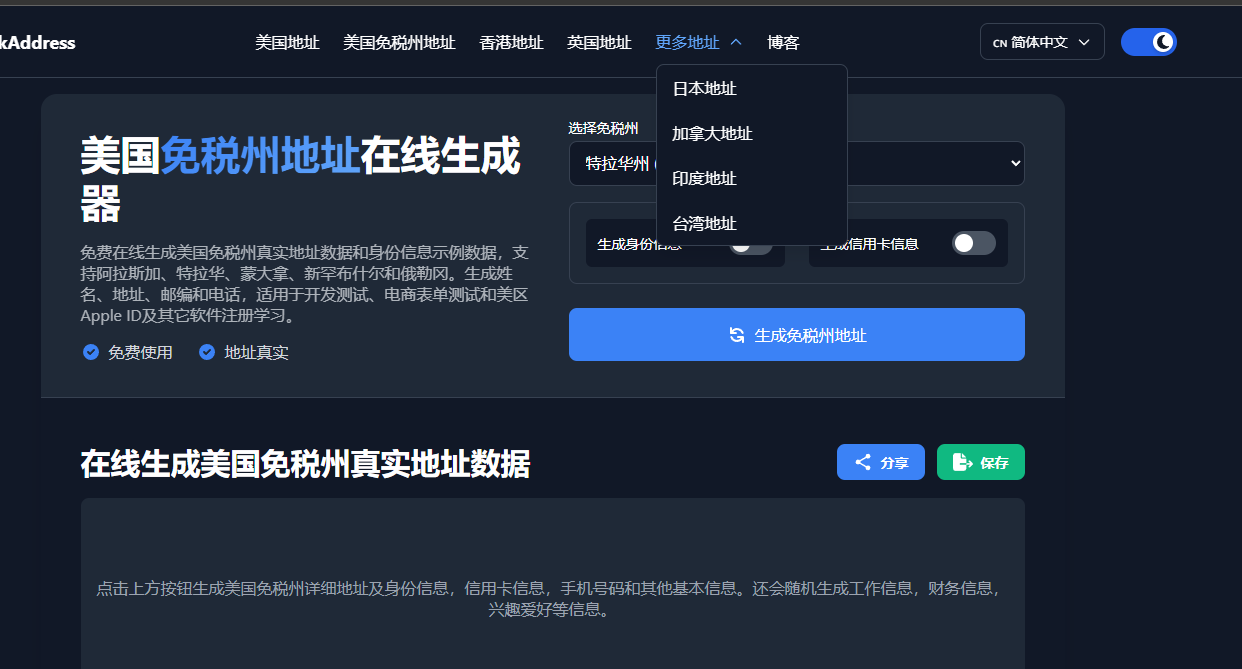1242x669 pixels.
Task: Open the 简体中文 language dropdown
Action: pyautogui.click(x=1042, y=42)
